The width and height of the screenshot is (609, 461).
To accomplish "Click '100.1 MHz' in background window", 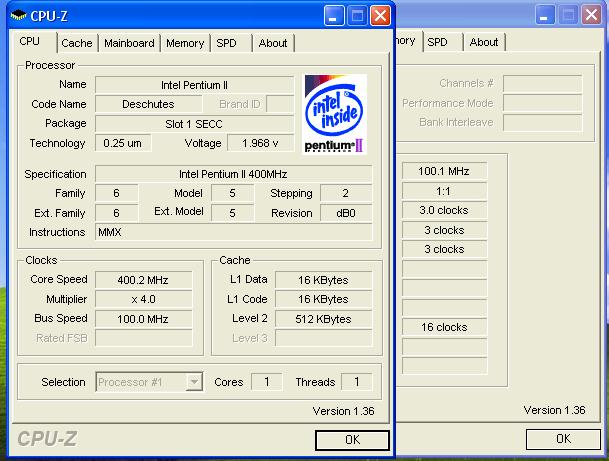I will click(444, 171).
